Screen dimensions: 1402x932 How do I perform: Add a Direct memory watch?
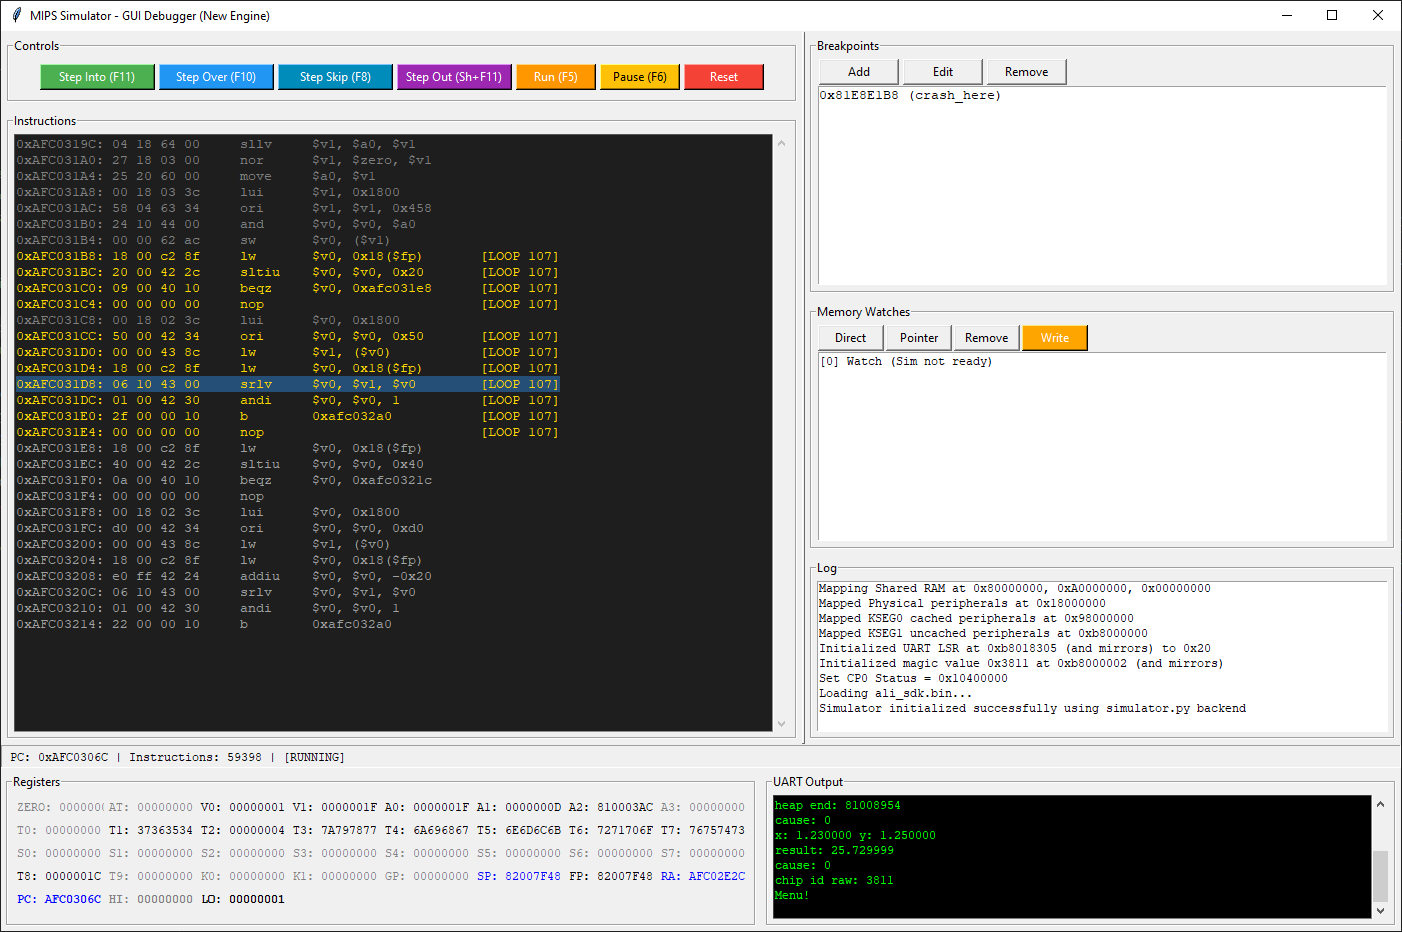coord(850,338)
